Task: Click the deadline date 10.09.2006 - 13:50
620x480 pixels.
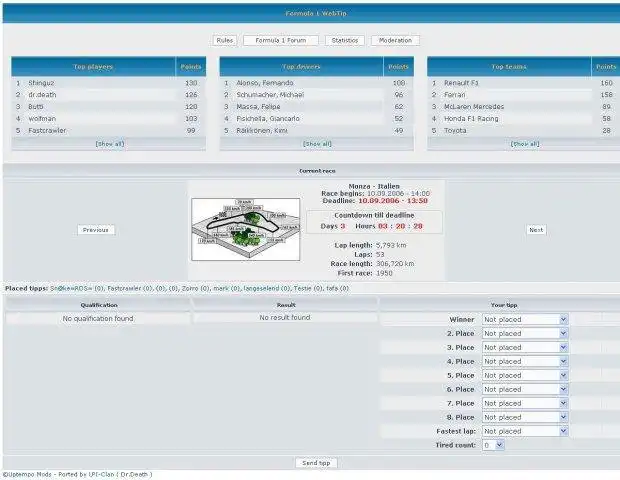Action: point(393,201)
